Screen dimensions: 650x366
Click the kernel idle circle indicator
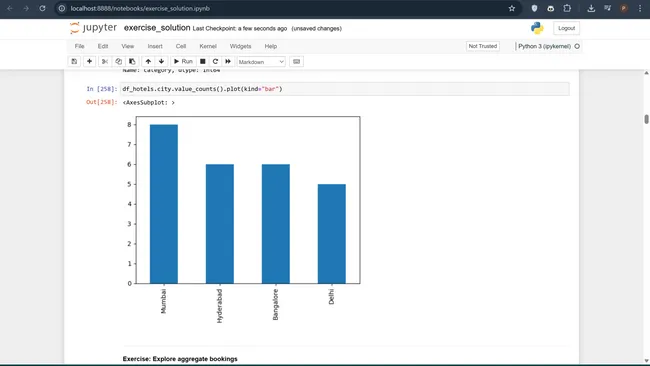(577, 46)
